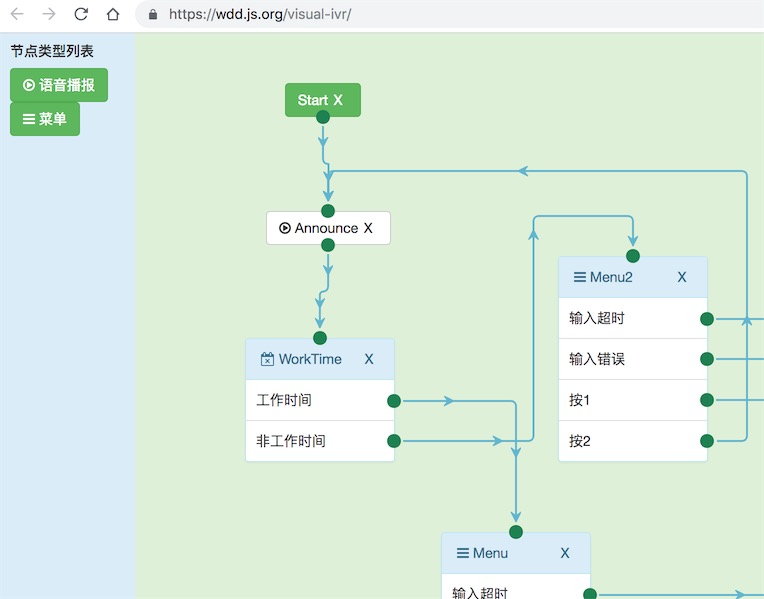Click the 非工作时间 output connector dot
Screen dimensions: 764x599
(394, 441)
